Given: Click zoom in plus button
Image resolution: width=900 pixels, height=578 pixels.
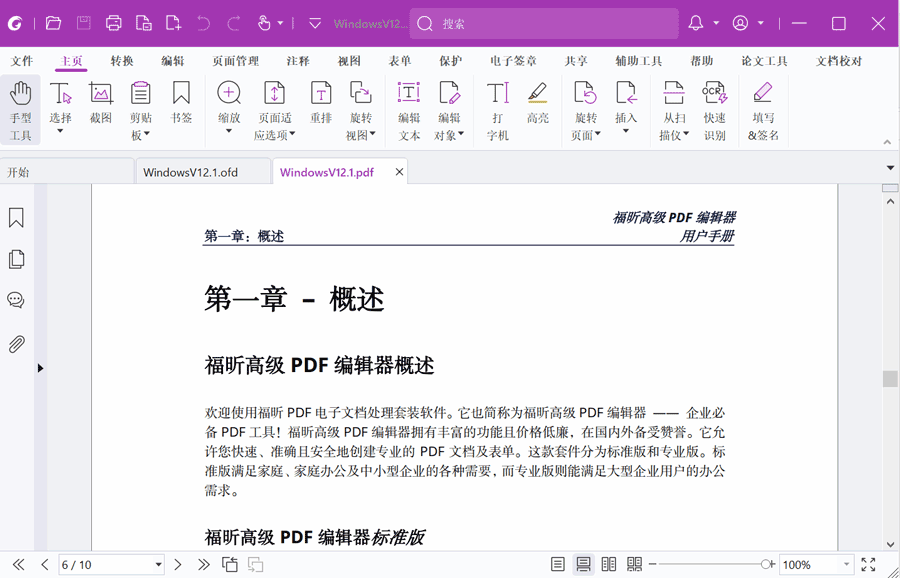Looking at the screenshot, I should (773, 565).
